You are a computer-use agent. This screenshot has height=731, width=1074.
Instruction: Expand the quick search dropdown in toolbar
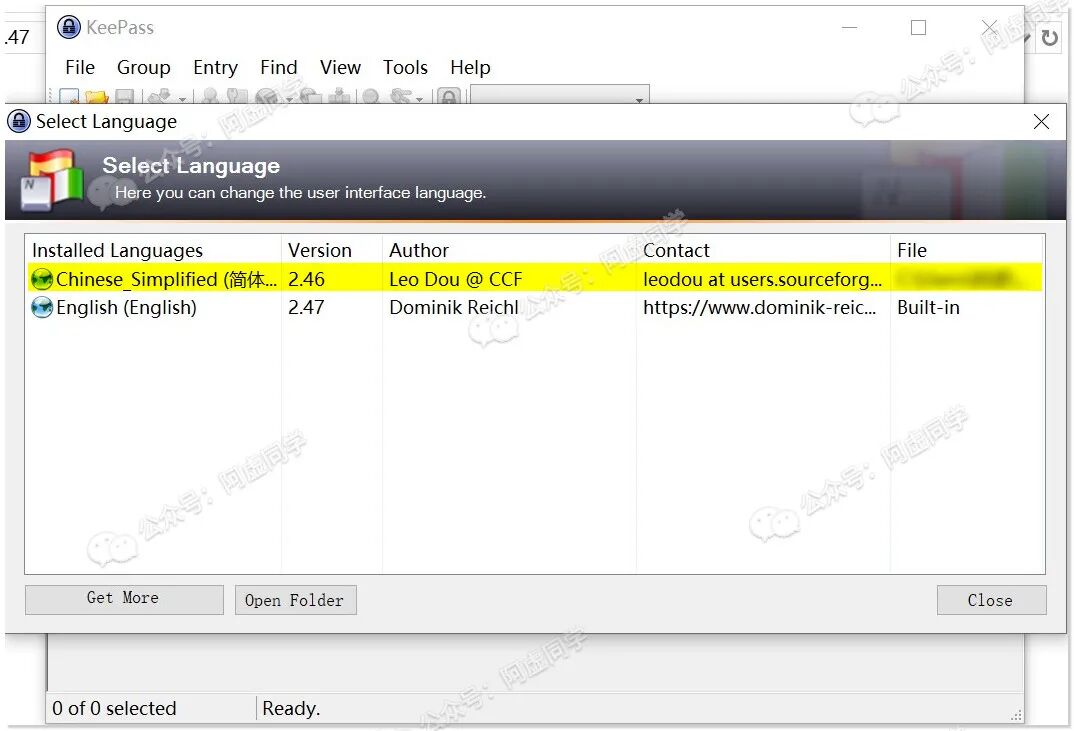(639, 99)
